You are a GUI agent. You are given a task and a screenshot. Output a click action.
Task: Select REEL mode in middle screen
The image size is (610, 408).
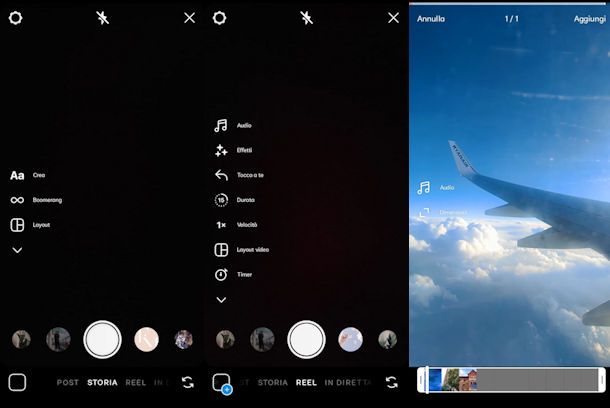click(306, 383)
